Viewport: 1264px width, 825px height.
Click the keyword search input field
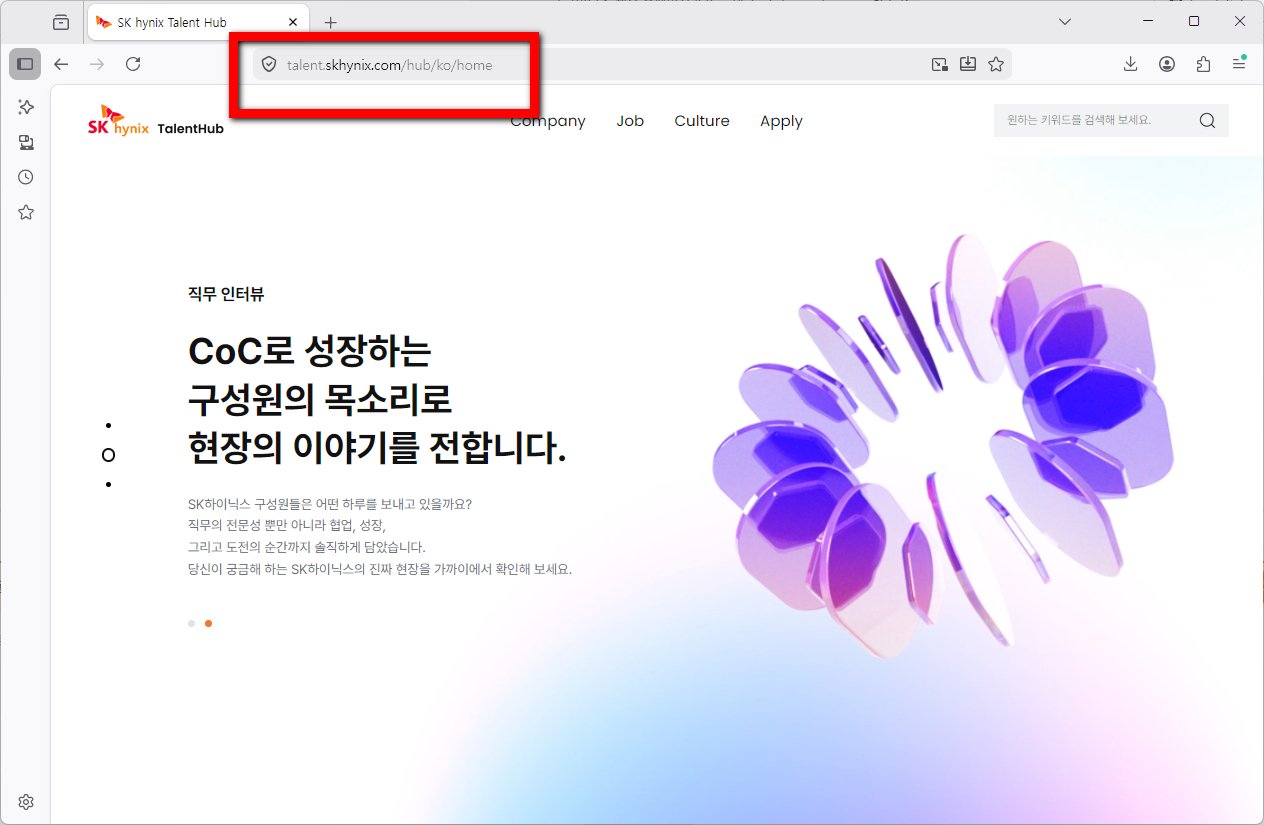point(1095,120)
